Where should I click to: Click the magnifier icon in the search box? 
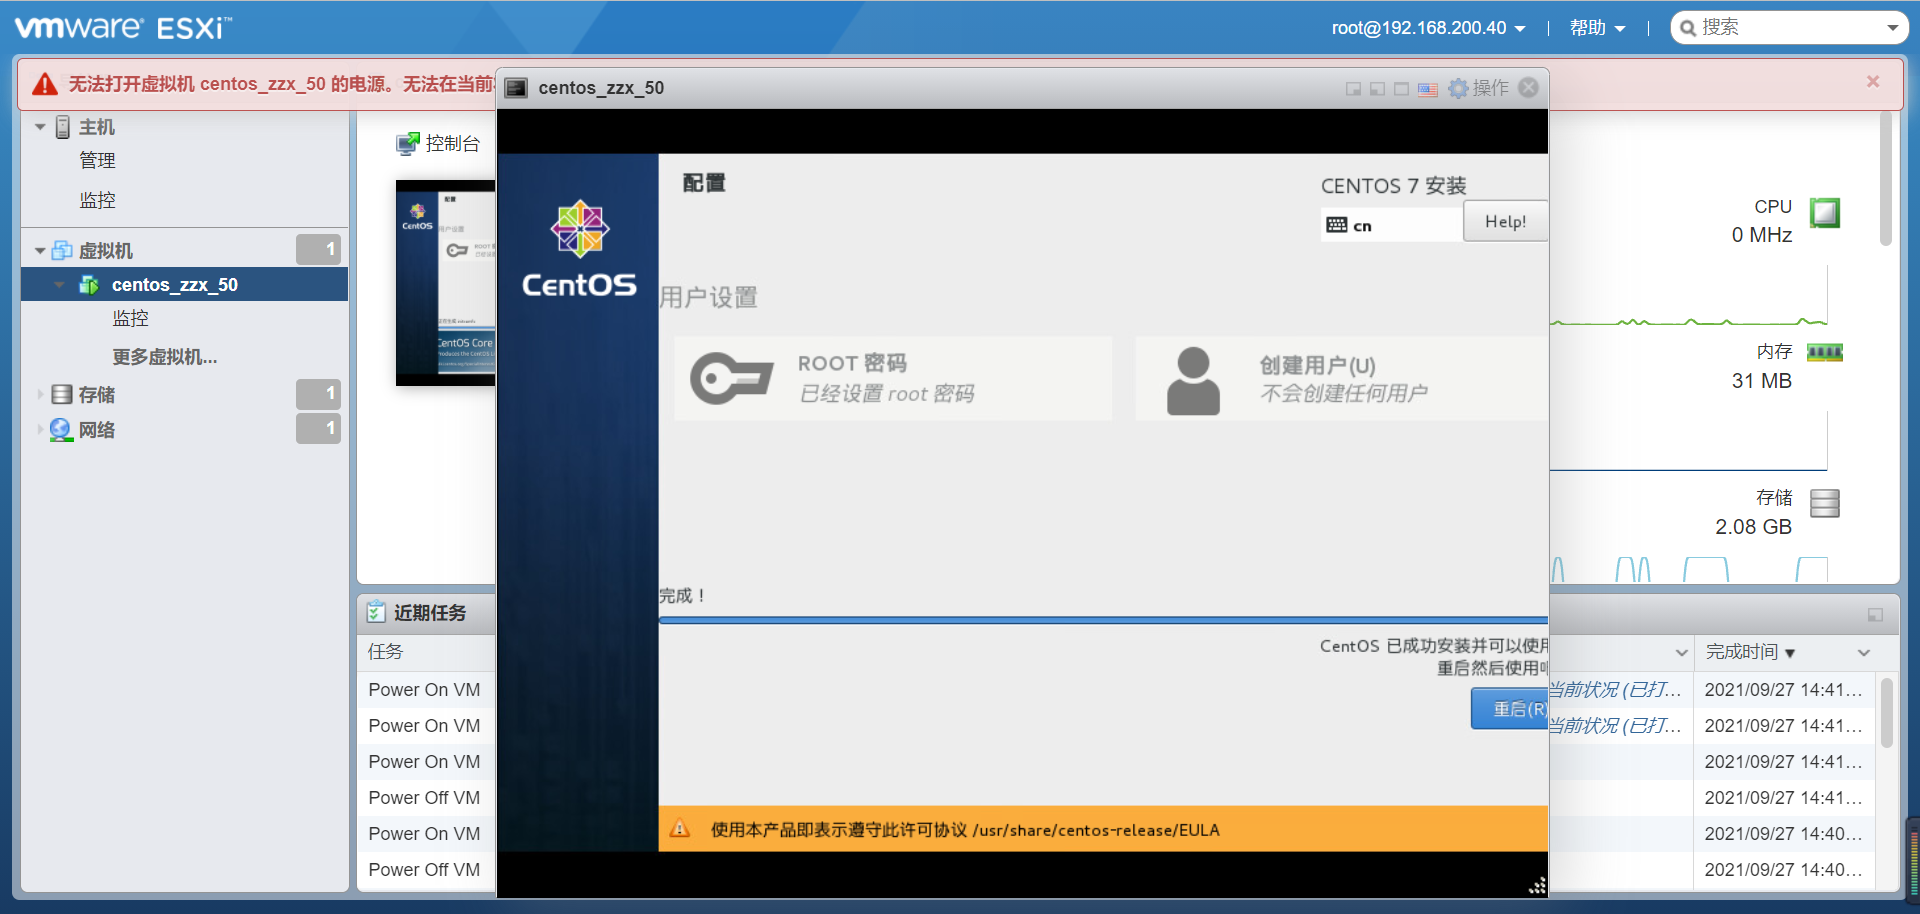point(1688,28)
